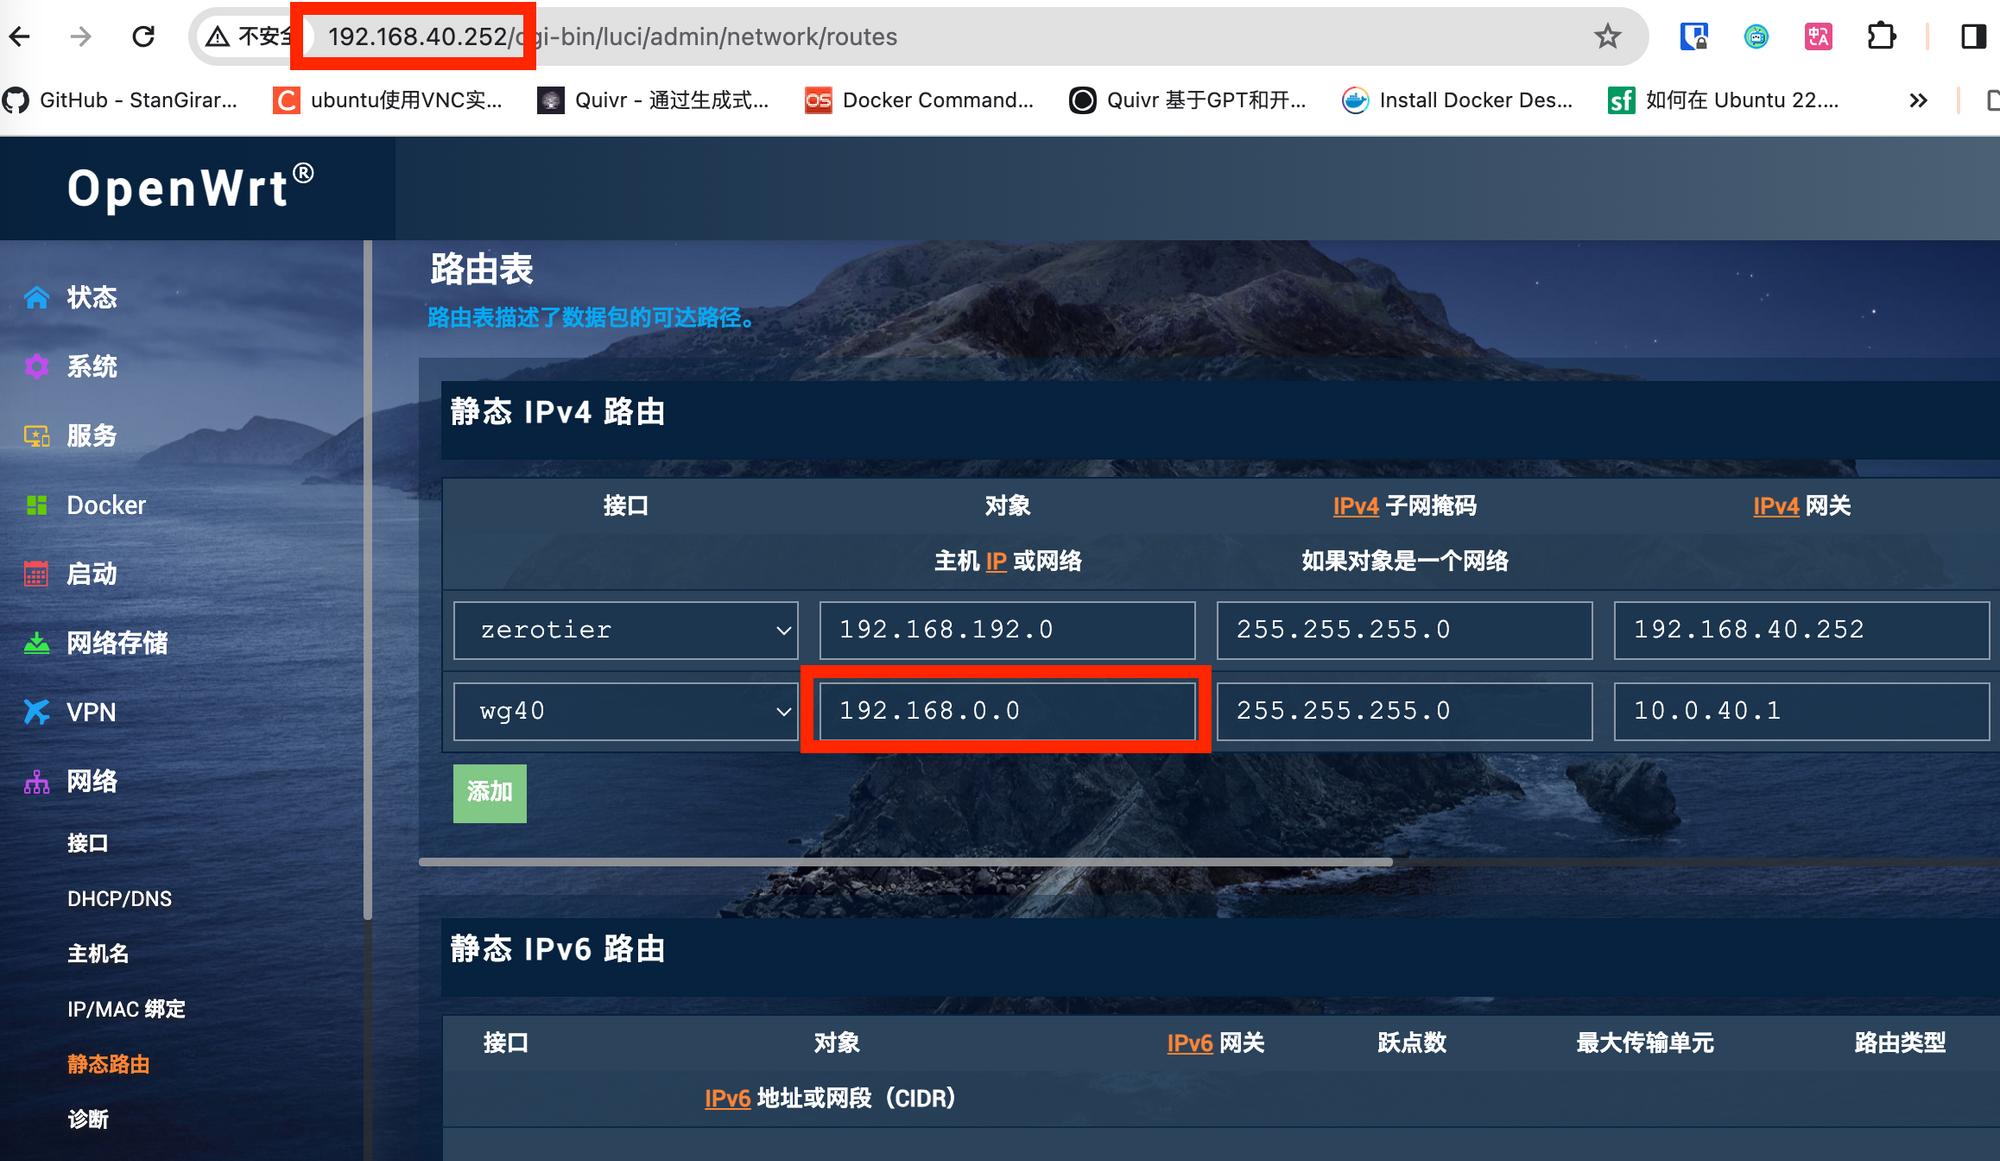The image size is (2000, 1161).
Task: Open the wg40 interface dropdown
Action: tap(626, 711)
